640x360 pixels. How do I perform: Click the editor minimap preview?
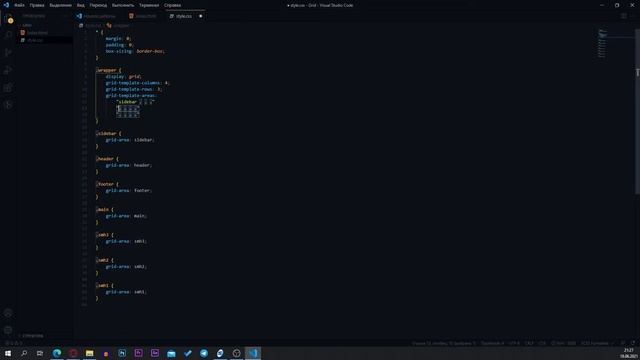[602, 44]
